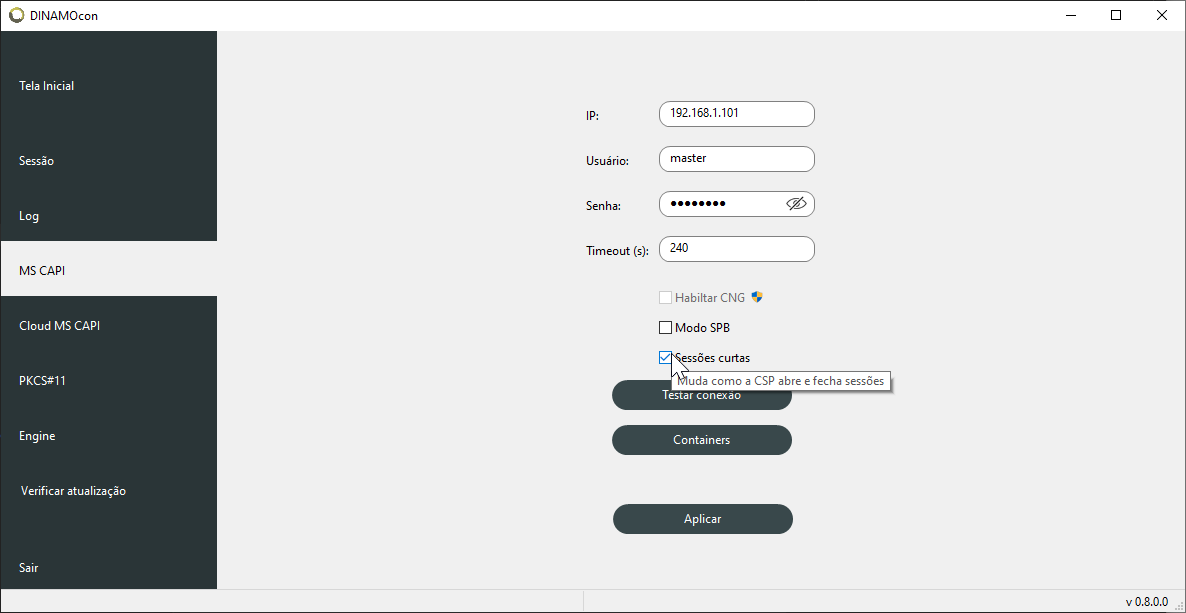This screenshot has width=1186, height=613.
Task: Click the IP address input field
Action: (x=737, y=114)
